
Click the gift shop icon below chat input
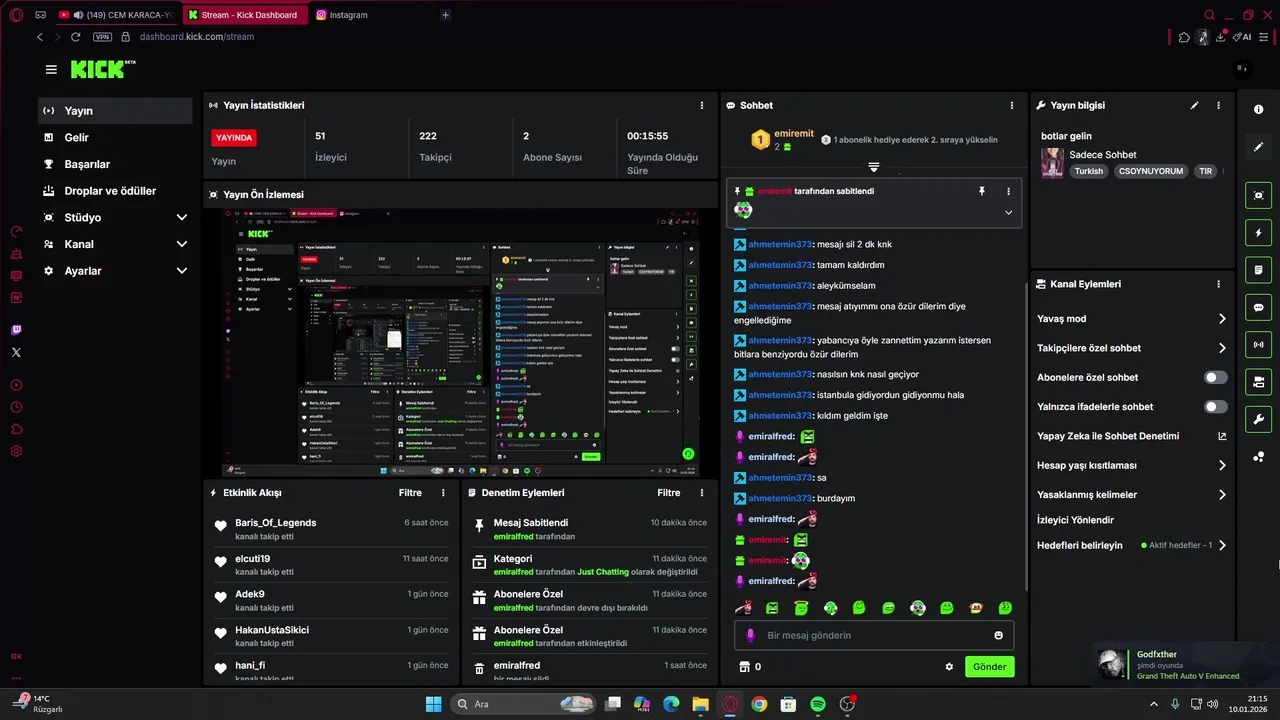pos(743,667)
